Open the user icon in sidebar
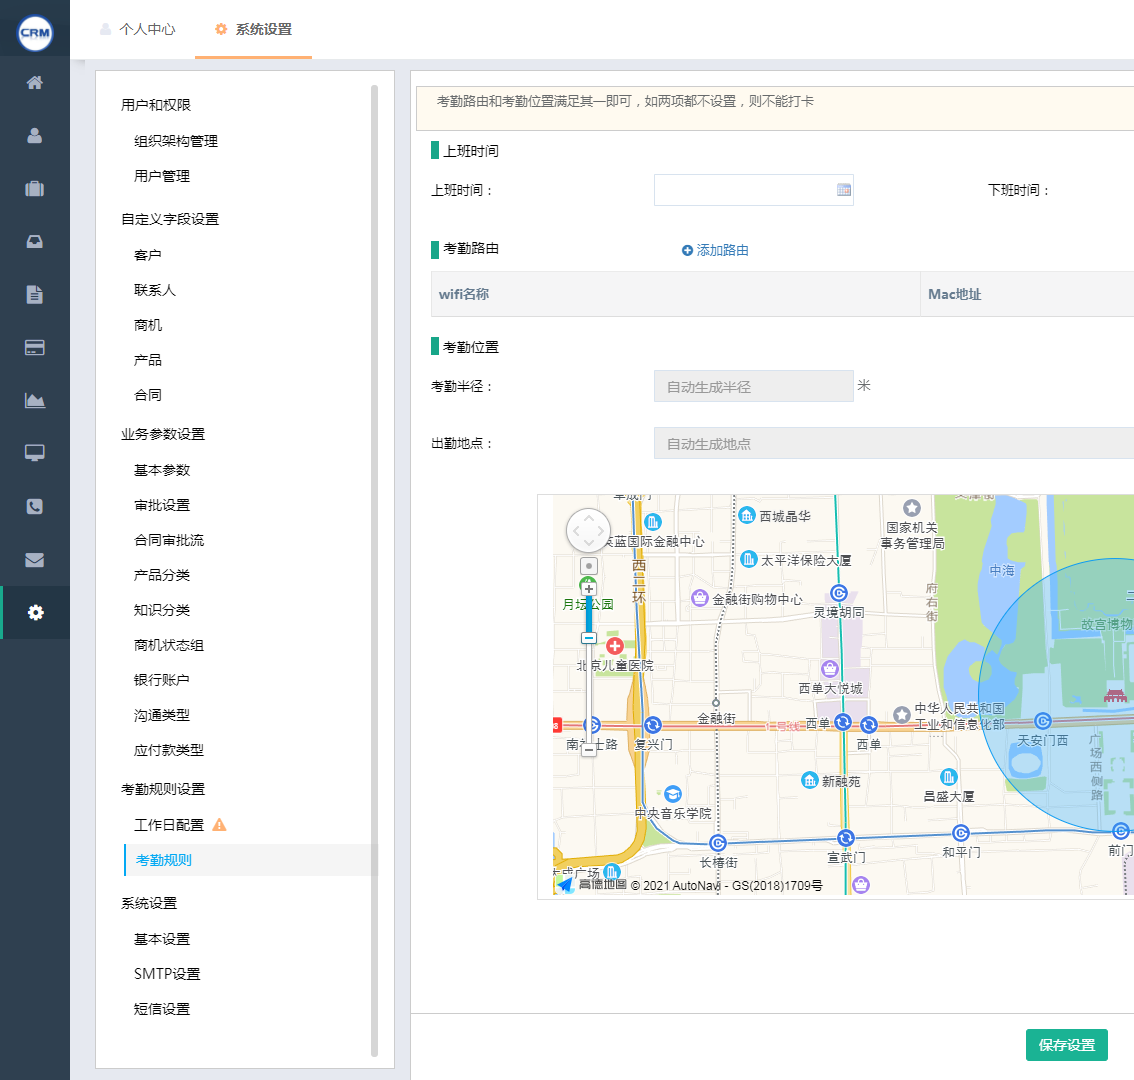The width and height of the screenshot is (1134, 1080). [35, 135]
